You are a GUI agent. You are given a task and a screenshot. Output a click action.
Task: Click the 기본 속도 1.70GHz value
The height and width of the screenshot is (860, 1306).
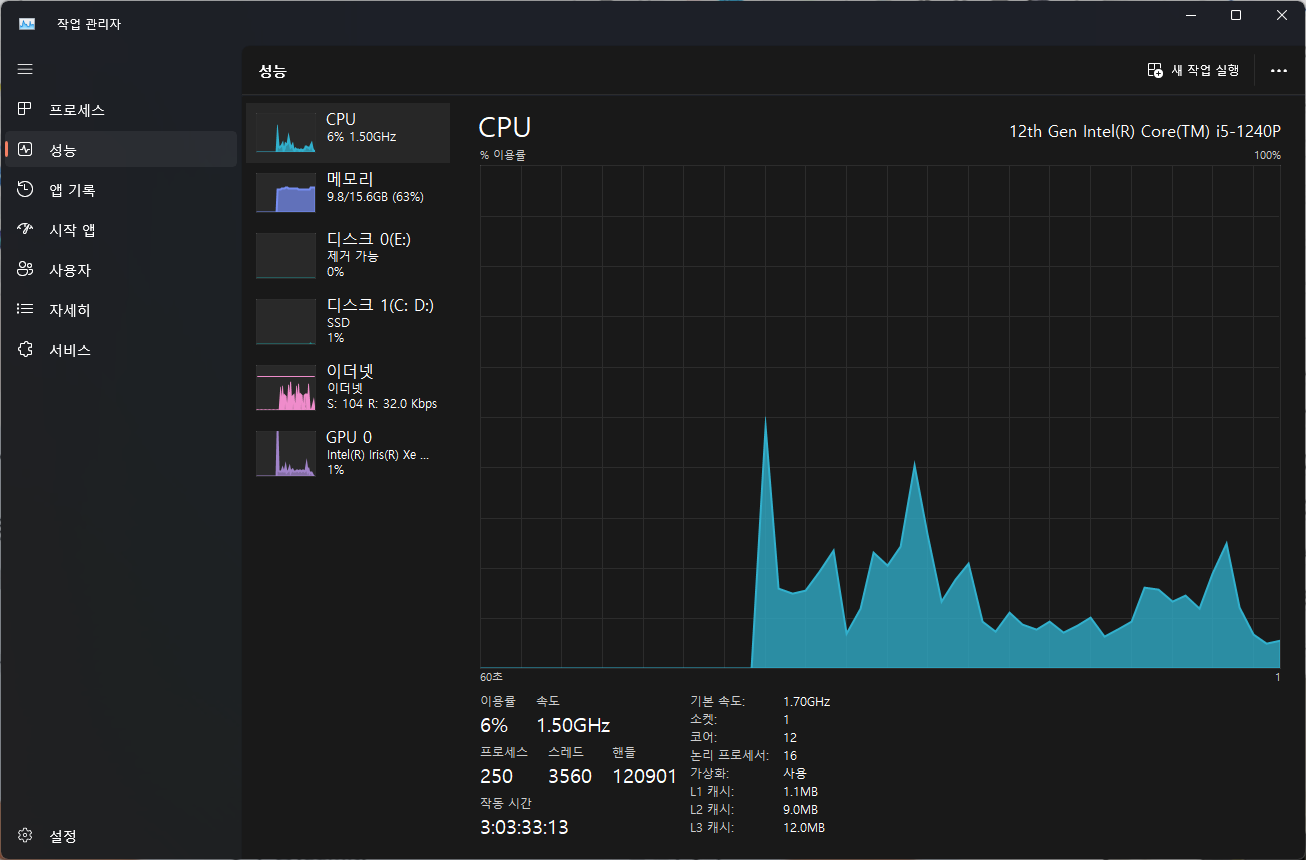(x=806, y=701)
